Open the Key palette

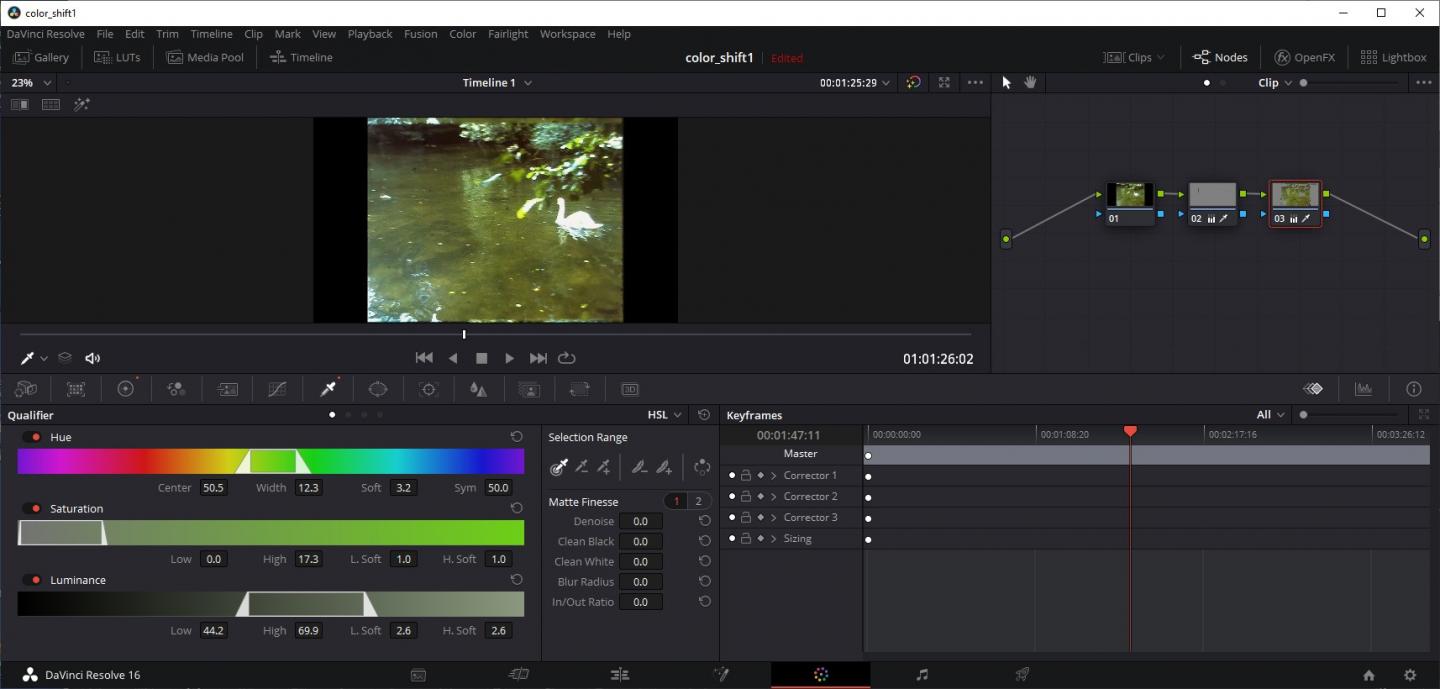tap(530, 389)
